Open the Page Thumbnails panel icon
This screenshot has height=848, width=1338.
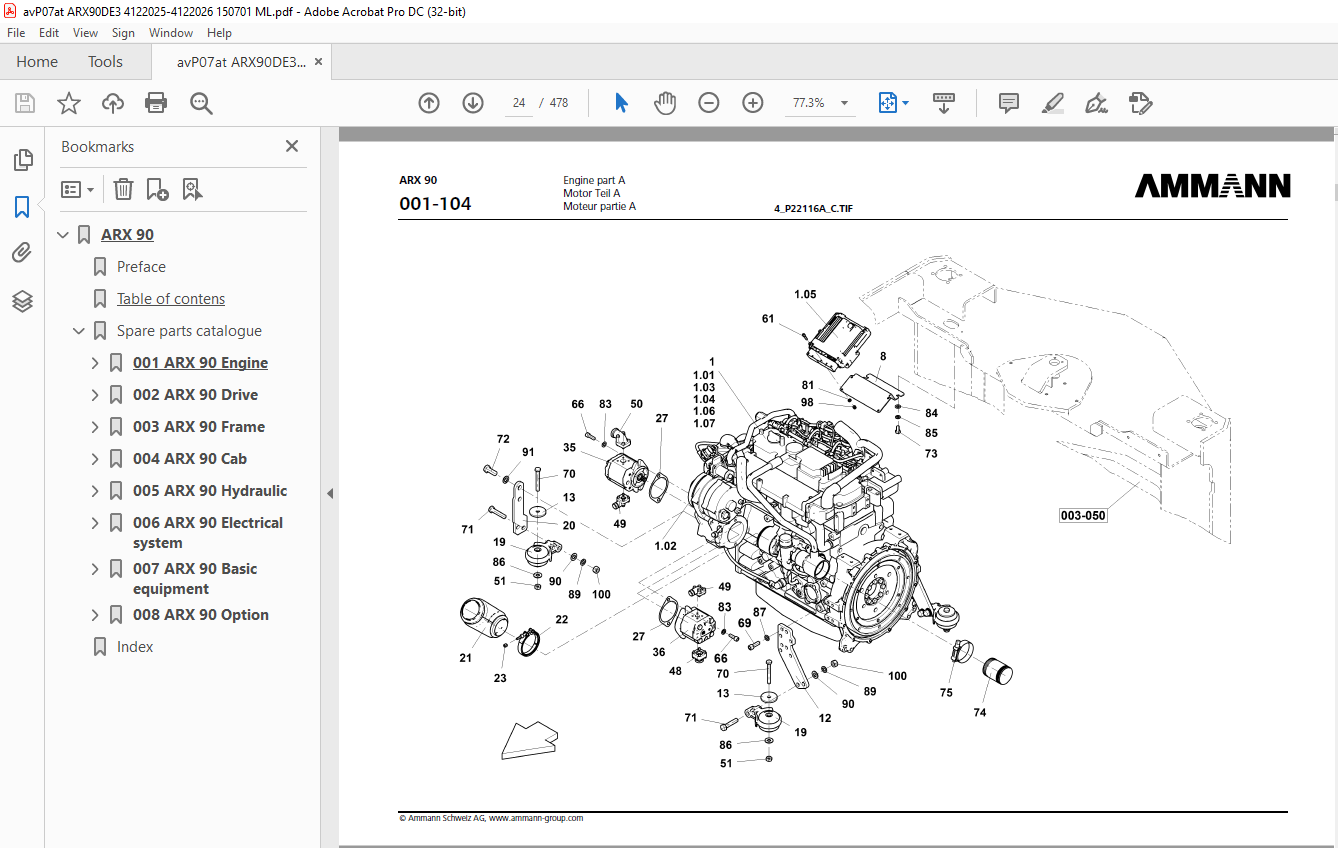(22, 160)
